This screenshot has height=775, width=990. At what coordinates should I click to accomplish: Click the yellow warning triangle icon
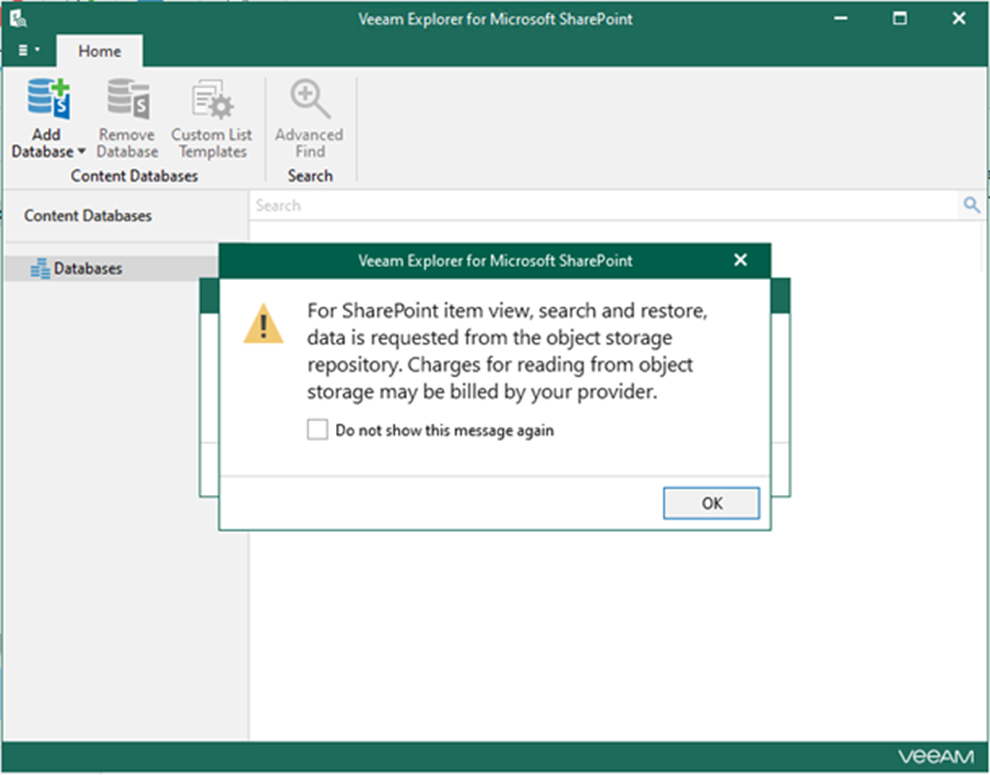[263, 324]
